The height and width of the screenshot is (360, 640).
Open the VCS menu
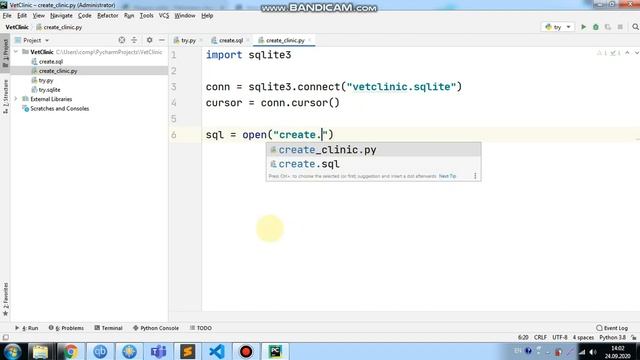coord(164,16)
